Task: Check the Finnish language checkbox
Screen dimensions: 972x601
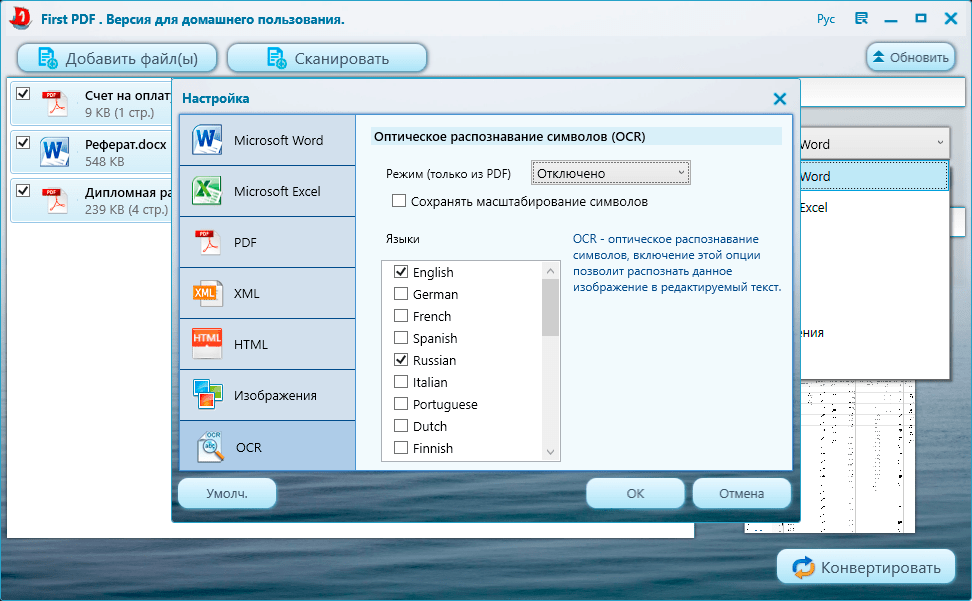Action: pos(401,447)
